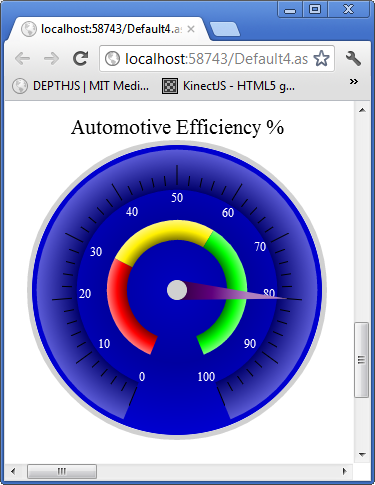Click the gauge label 70
Screen dimensions: 375x485
tap(260, 247)
